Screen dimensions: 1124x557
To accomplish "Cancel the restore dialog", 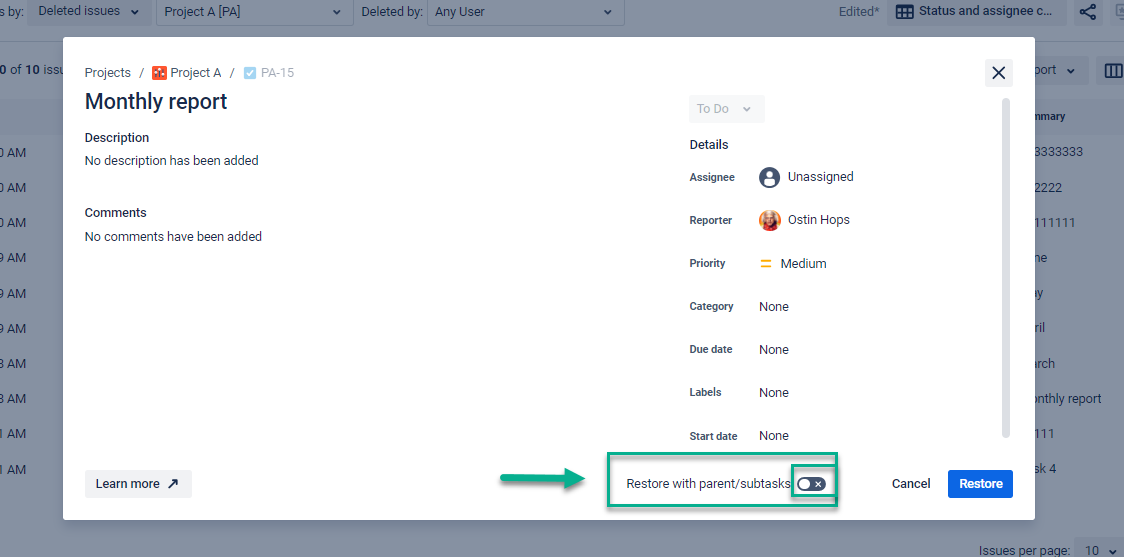I will pyautogui.click(x=910, y=484).
